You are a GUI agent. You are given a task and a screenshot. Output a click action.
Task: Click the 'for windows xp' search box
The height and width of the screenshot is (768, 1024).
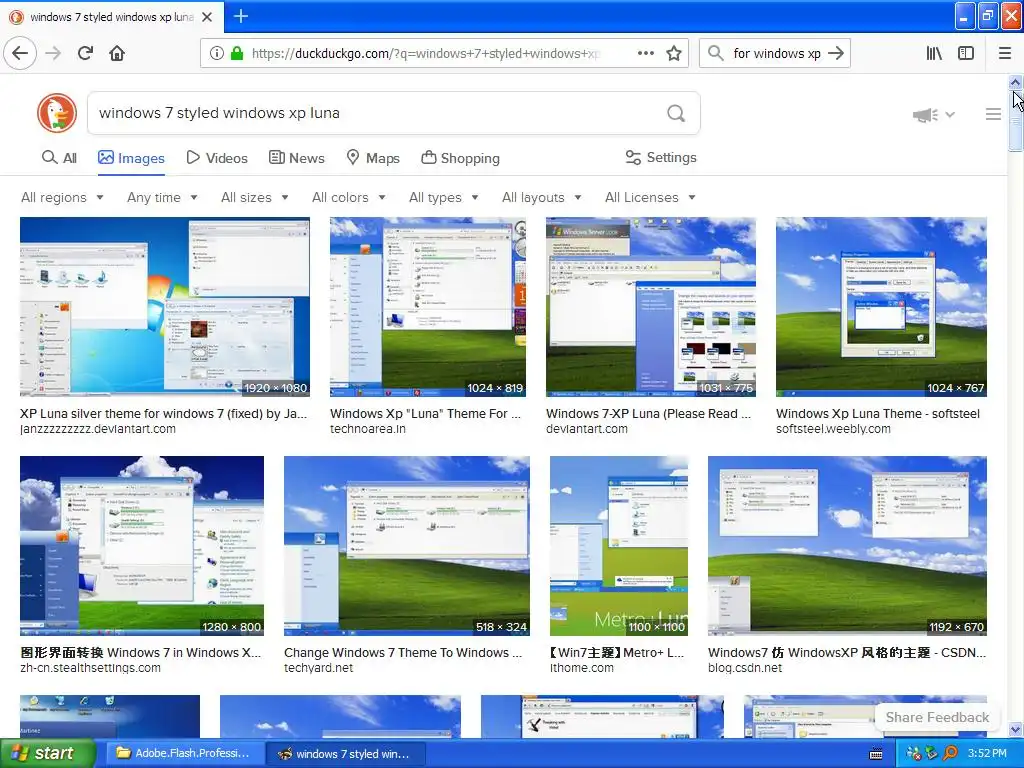776,54
